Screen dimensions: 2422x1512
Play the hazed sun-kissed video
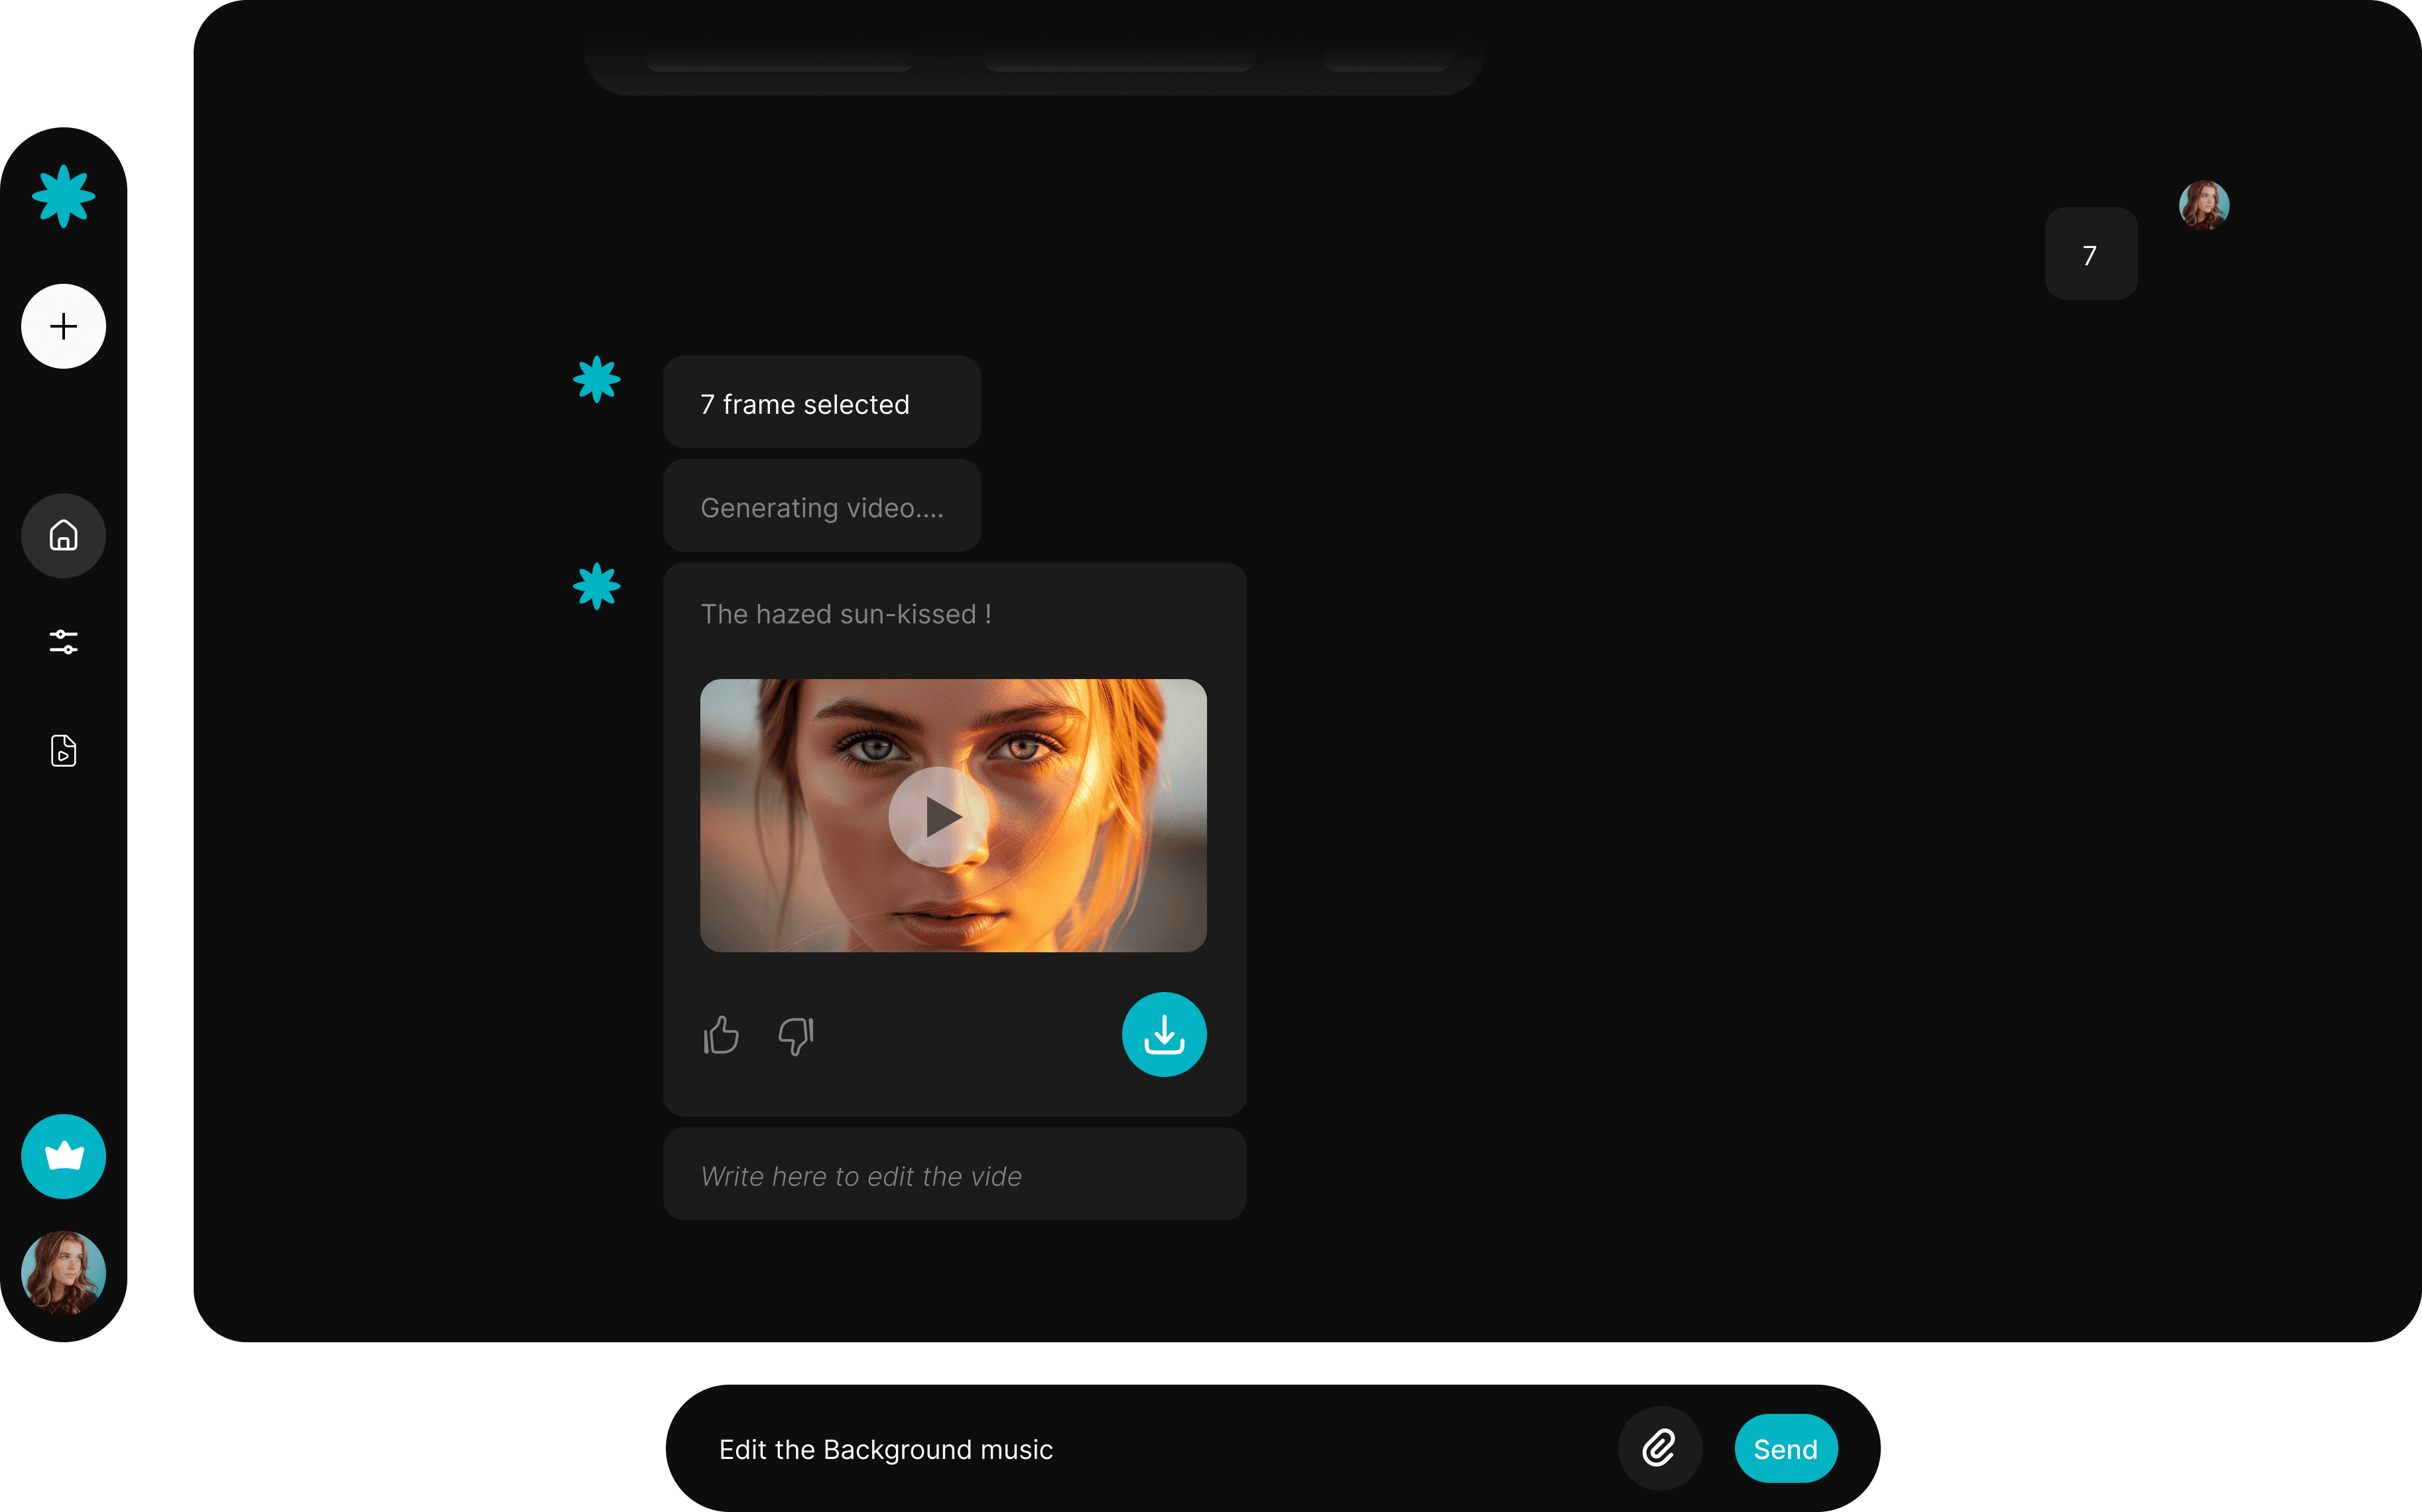click(938, 817)
